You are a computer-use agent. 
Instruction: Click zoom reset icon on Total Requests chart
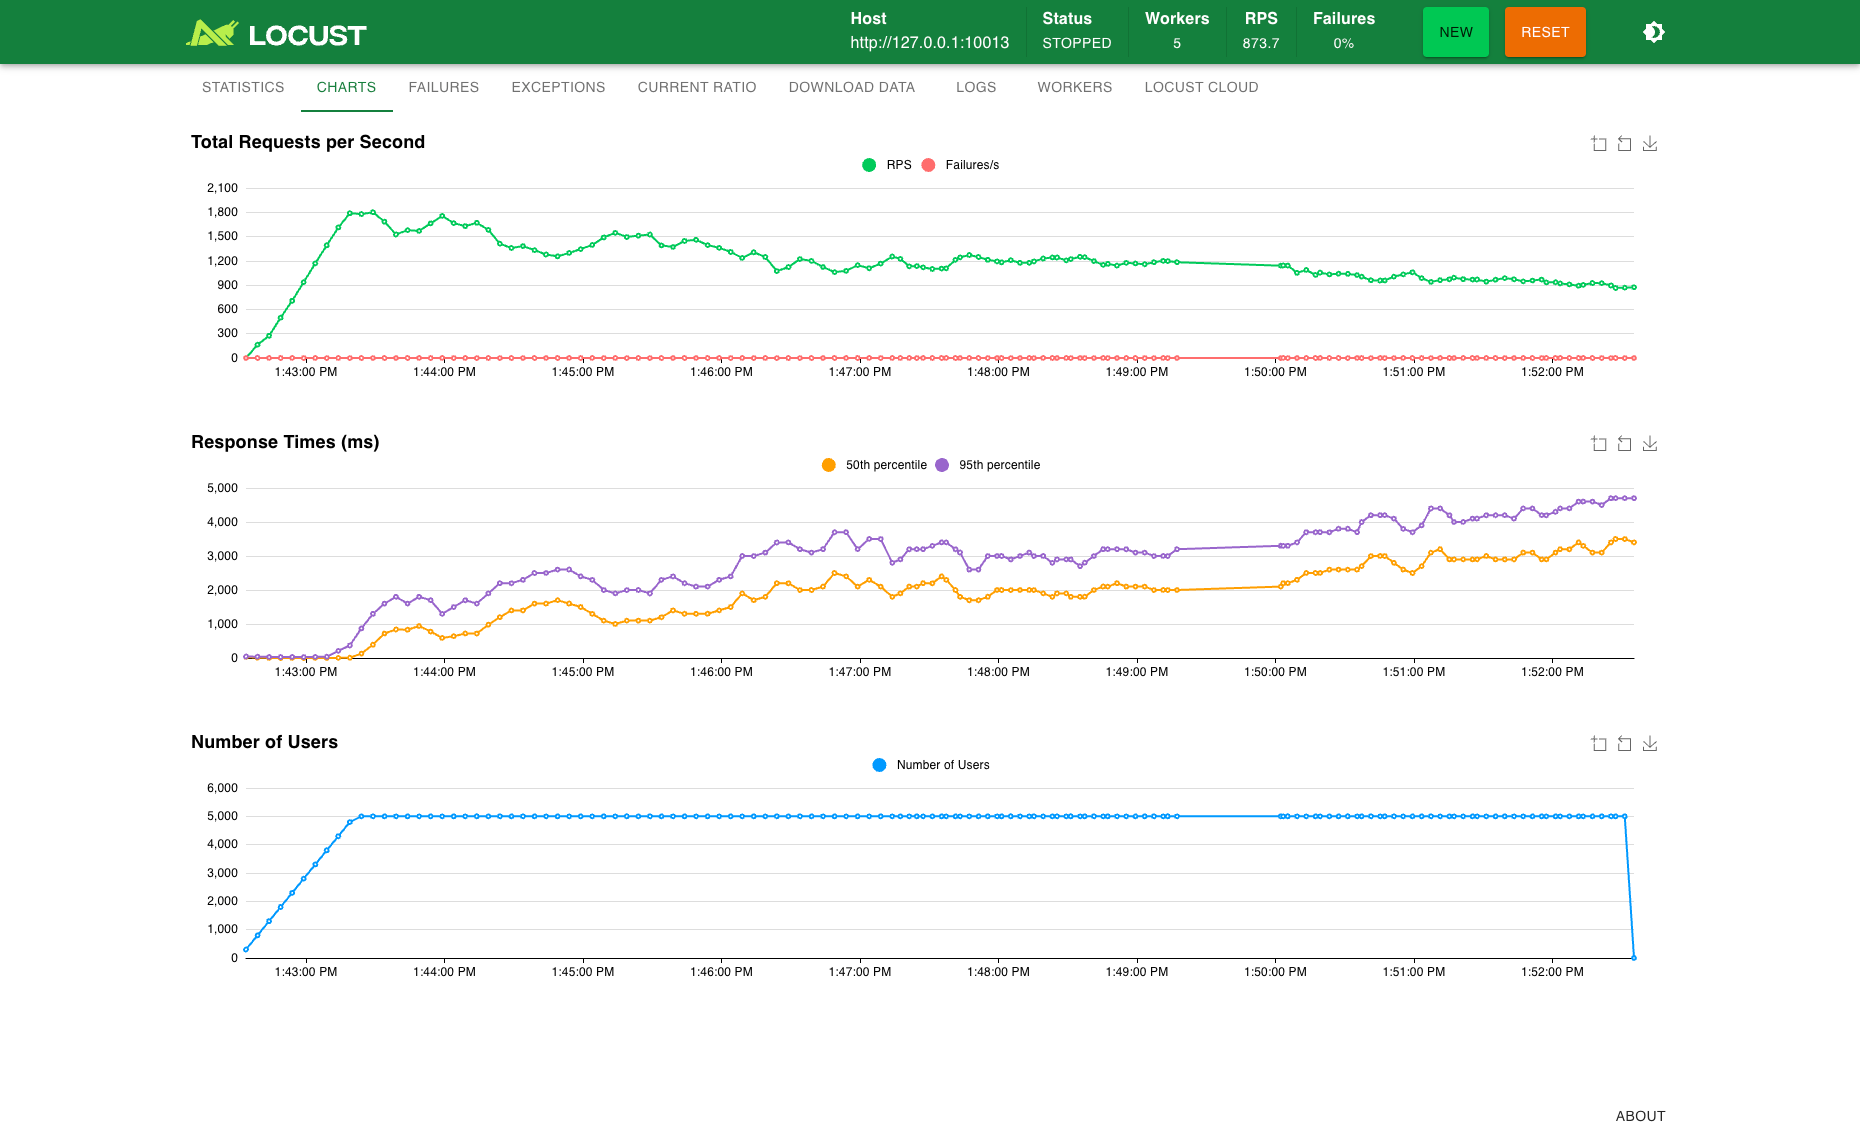point(1624,144)
